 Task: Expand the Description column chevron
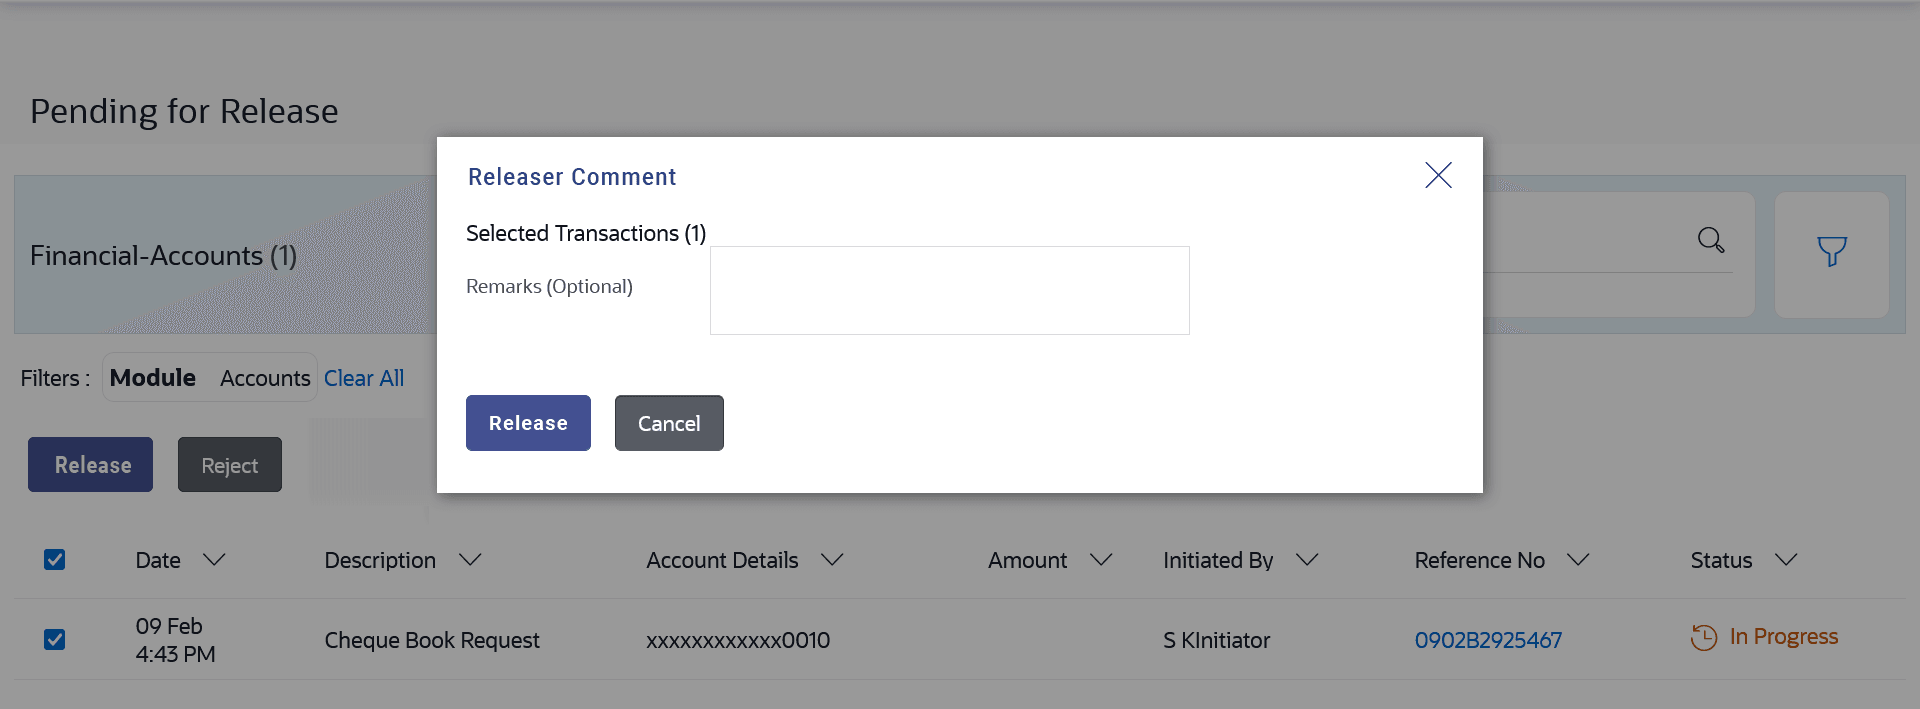(470, 560)
